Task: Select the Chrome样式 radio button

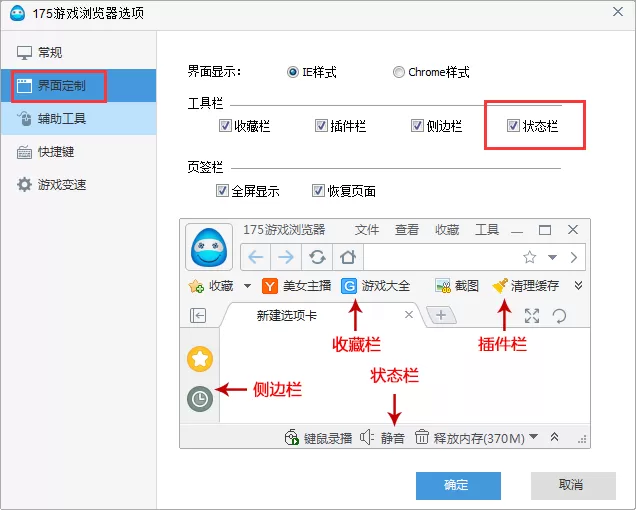Action: click(x=399, y=72)
